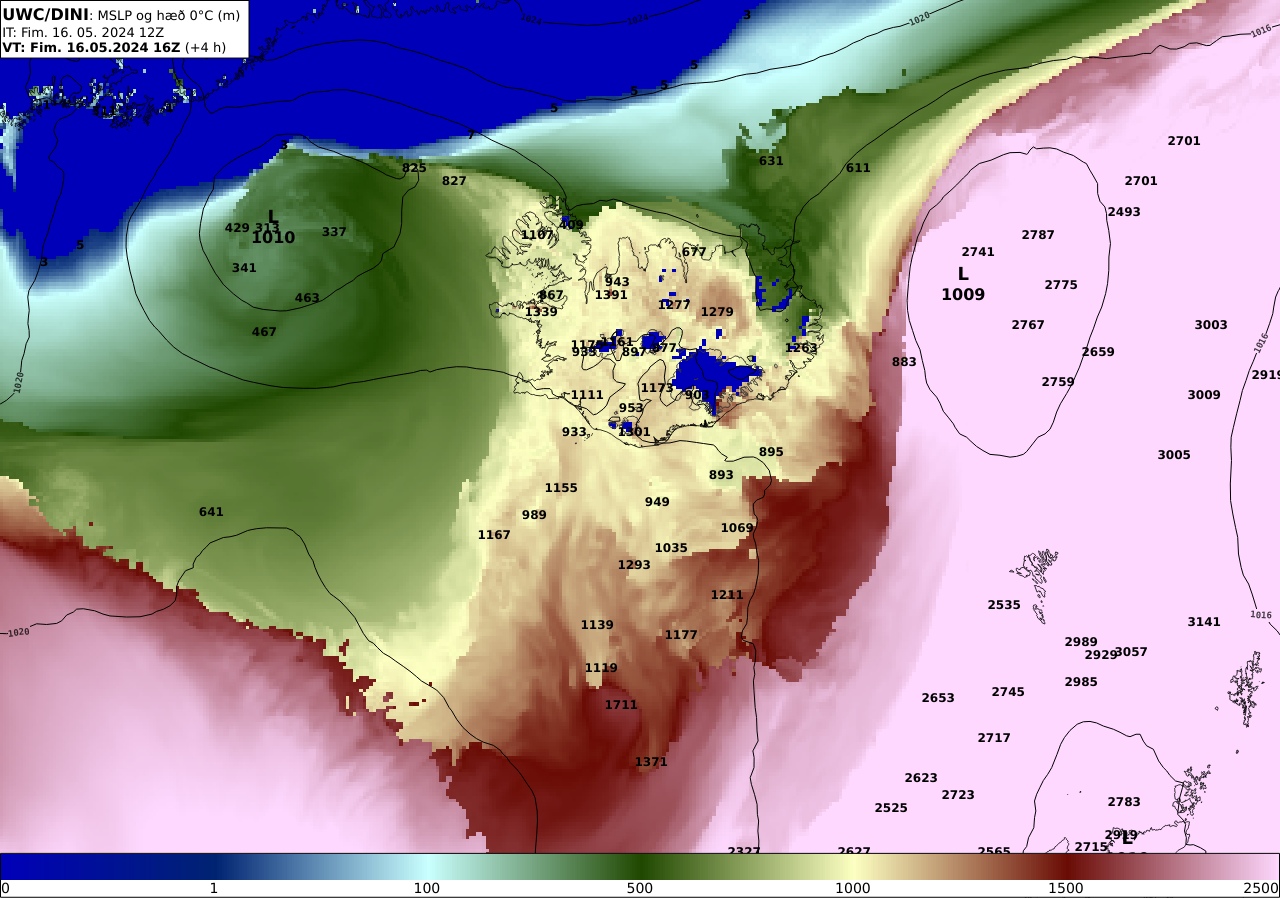Select the 2775 value

[x=1061, y=285]
